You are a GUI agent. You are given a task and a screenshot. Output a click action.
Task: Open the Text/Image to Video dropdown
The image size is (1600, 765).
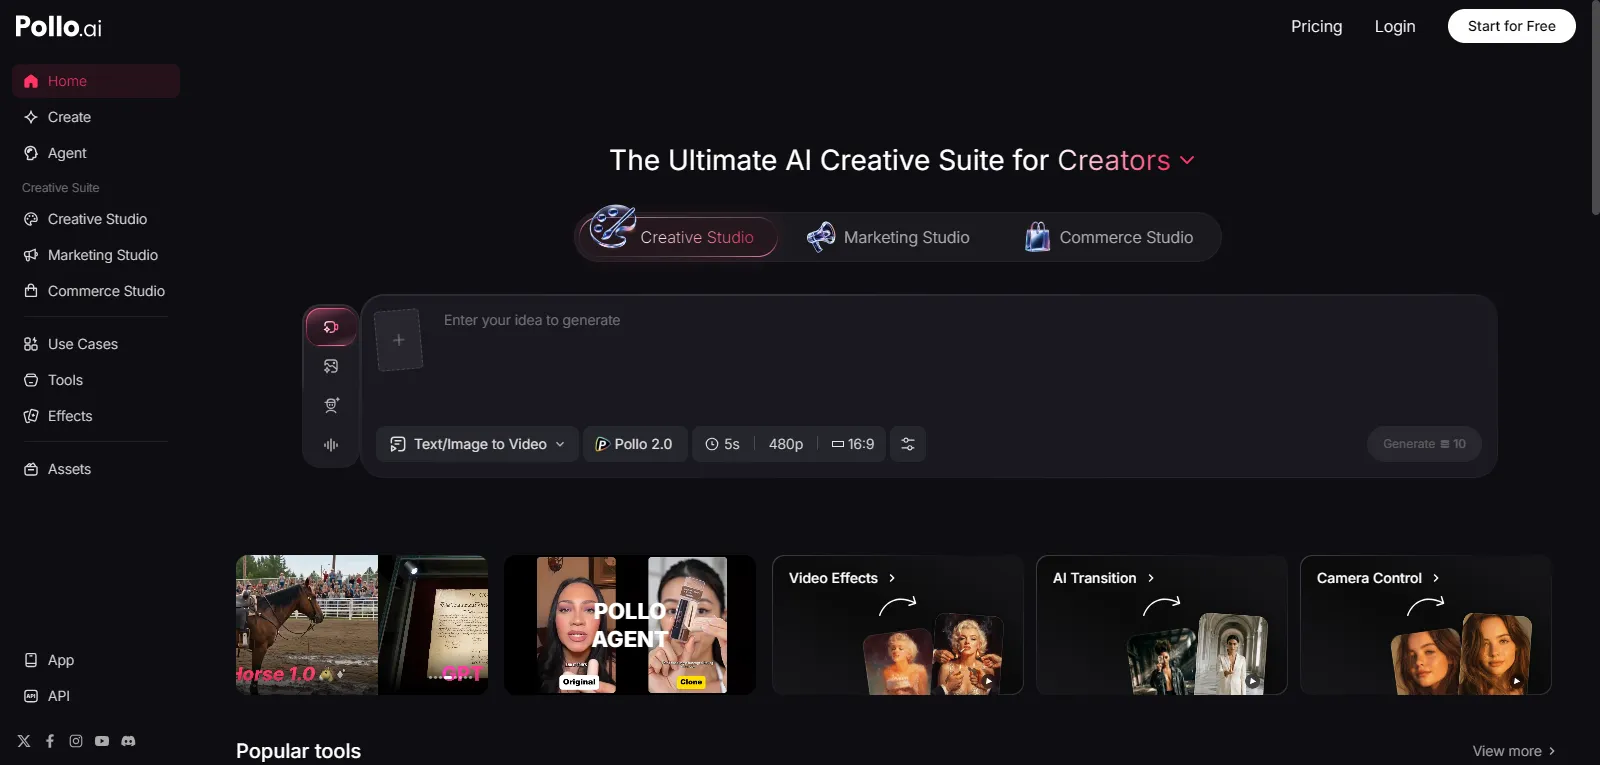point(477,444)
